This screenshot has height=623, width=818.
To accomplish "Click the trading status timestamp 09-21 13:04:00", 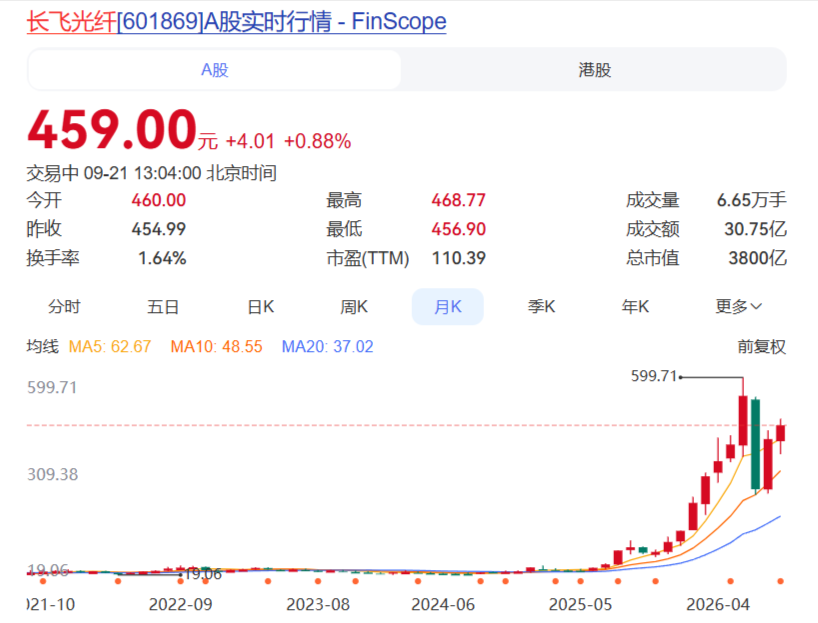I will pos(142,173).
